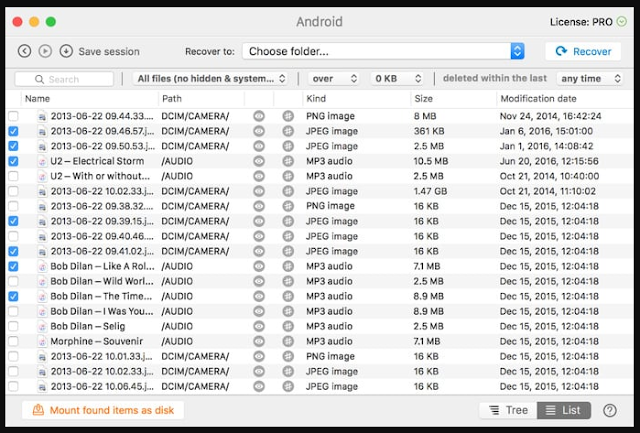
Task: Uncheck the box for Bob Dilan – The Time...
Action: coord(13,296)
